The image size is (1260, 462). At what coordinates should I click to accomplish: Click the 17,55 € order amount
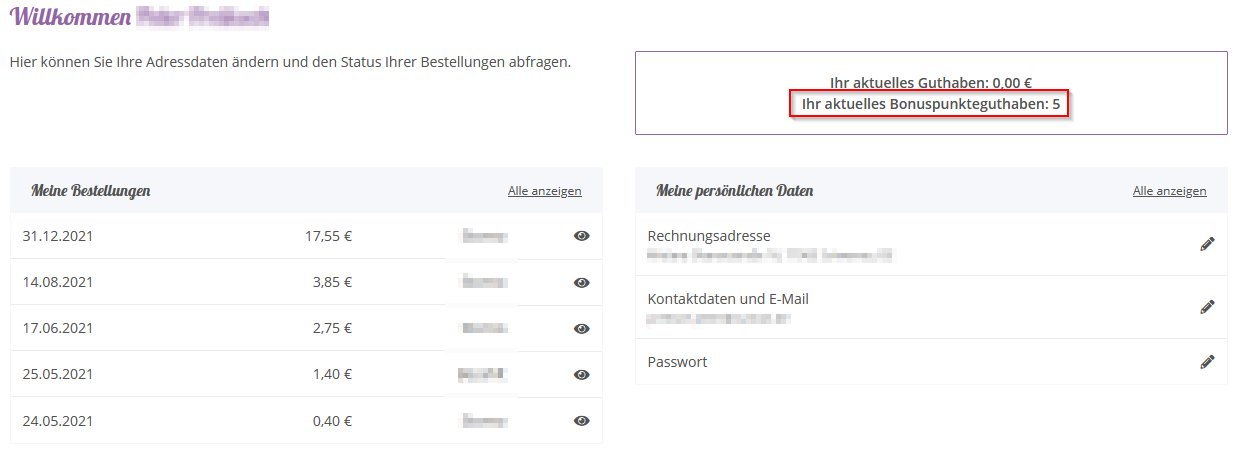(x=329, y=236)
